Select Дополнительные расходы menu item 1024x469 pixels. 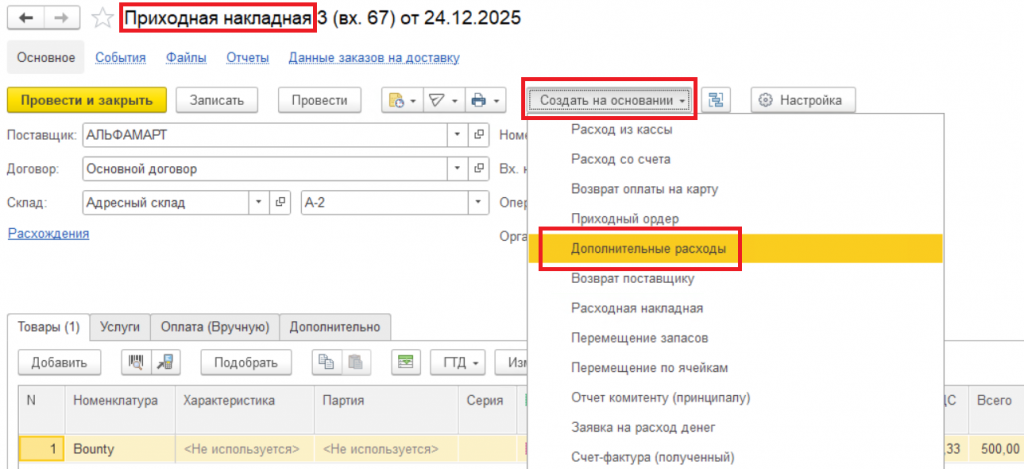click(735, 249)
